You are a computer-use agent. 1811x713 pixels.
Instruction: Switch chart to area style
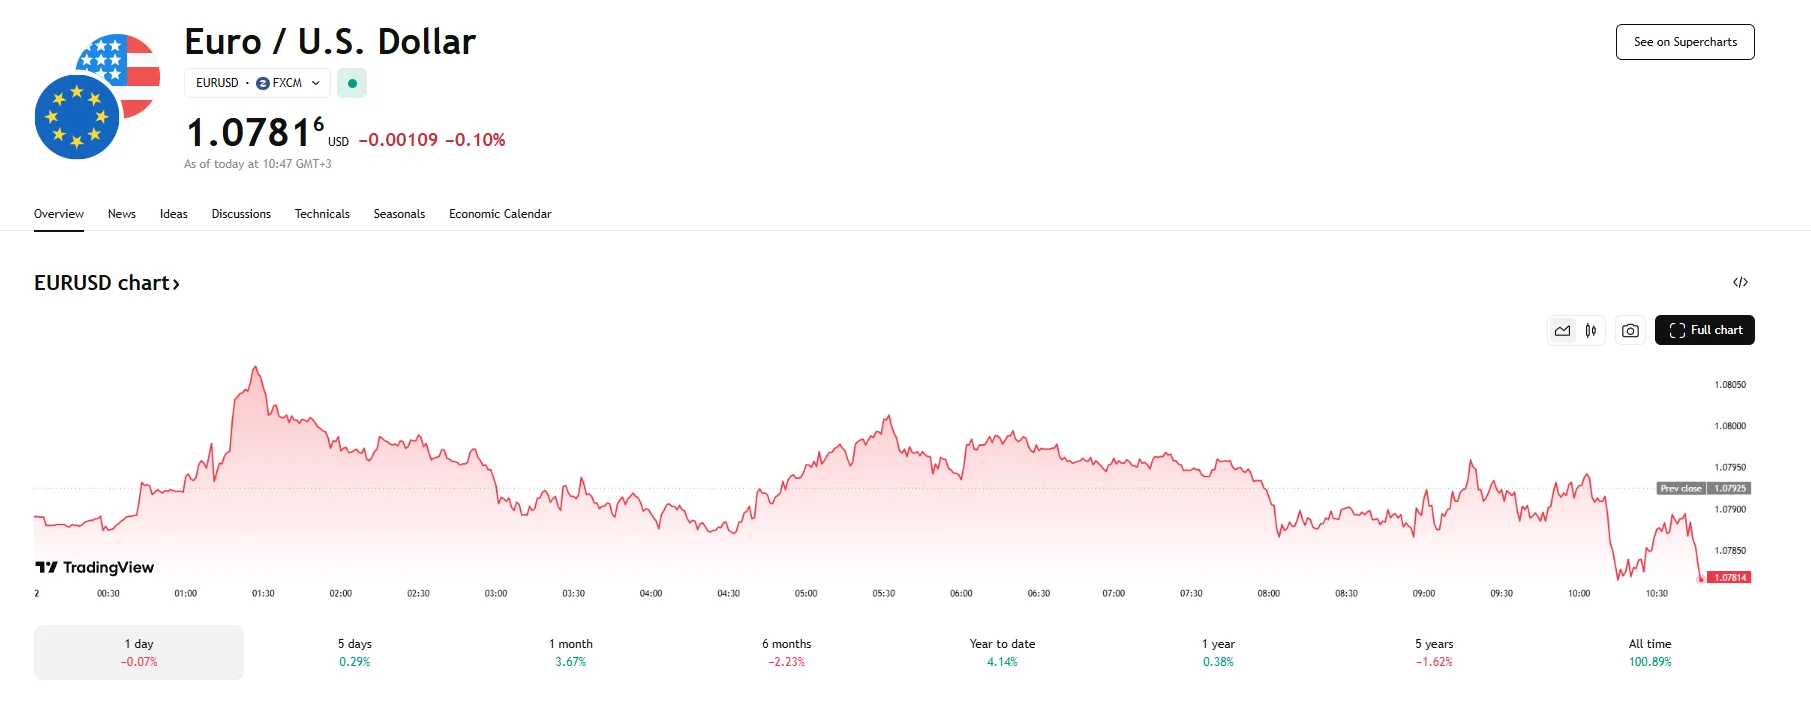(x=1562, y=330)
